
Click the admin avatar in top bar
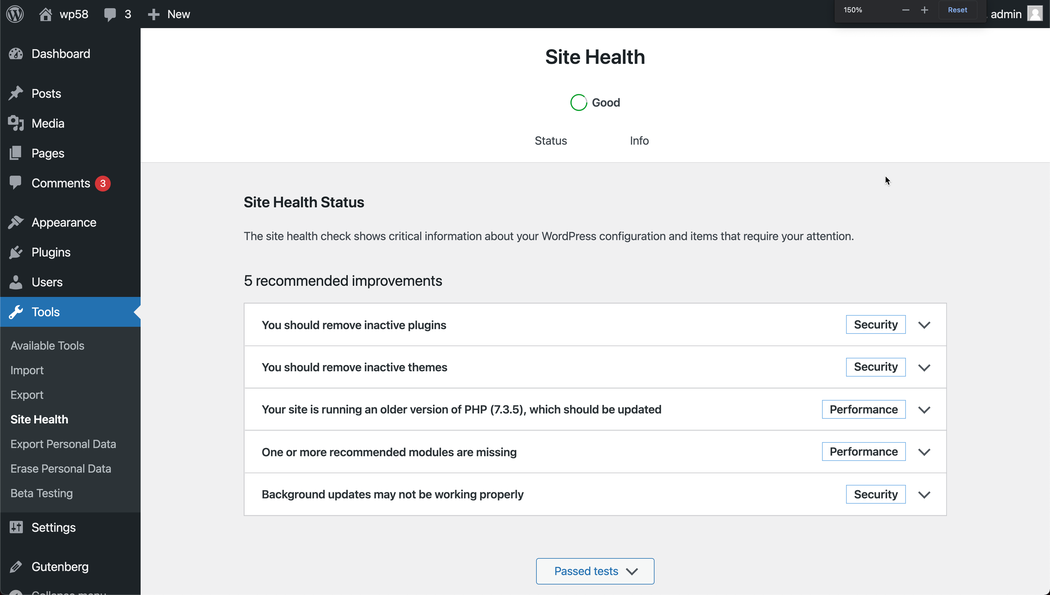(1035, 14)
